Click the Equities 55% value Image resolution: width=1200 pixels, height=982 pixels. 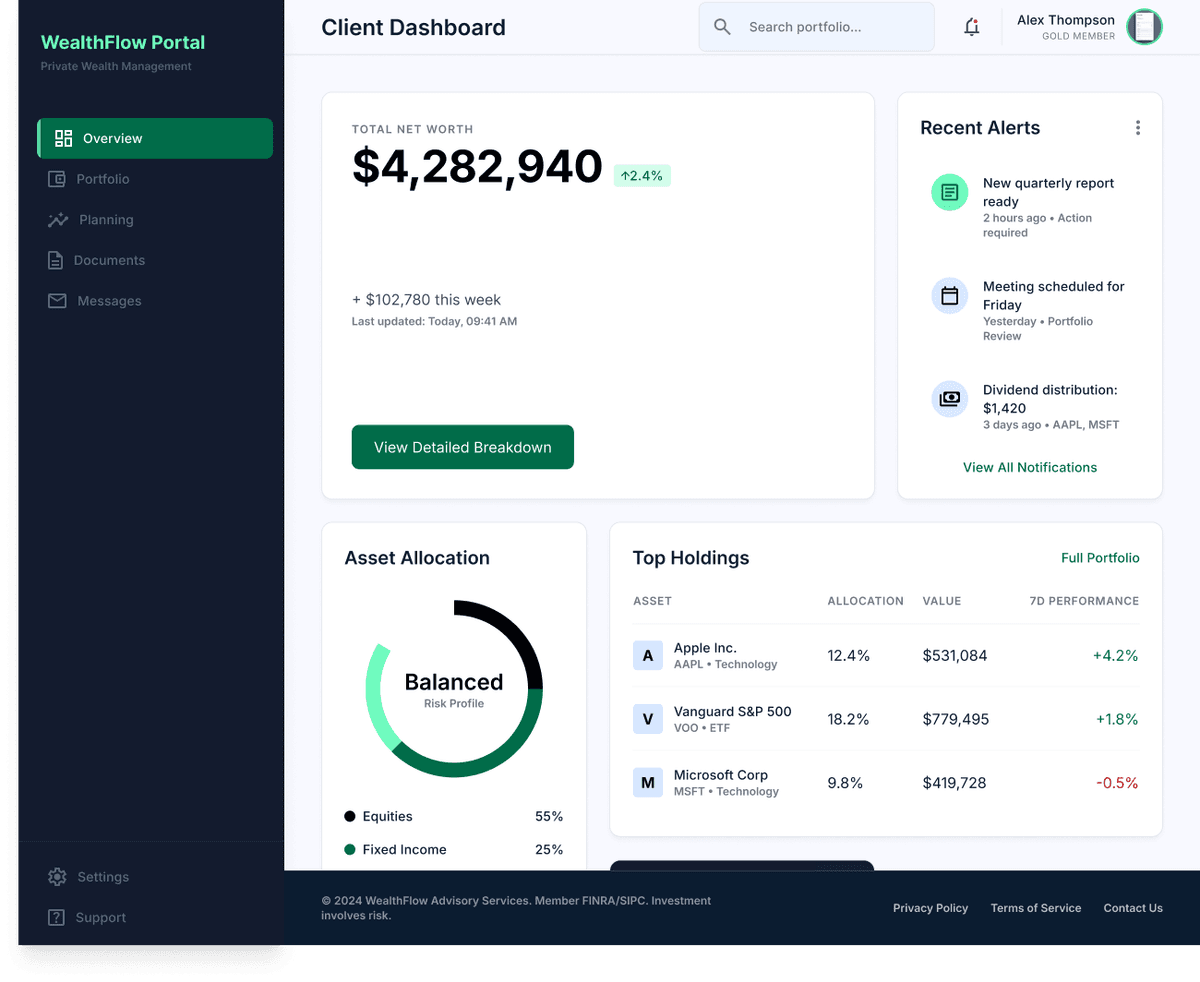click(549, 817)
